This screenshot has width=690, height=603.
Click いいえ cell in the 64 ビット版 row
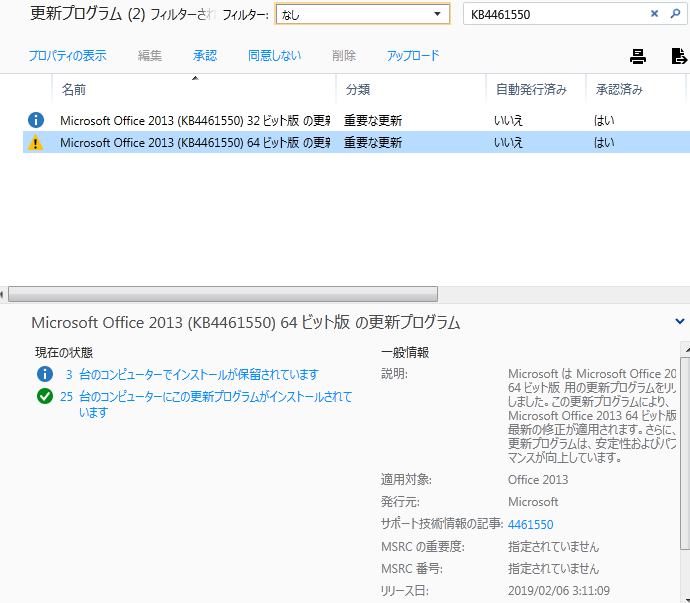[508, 143]
